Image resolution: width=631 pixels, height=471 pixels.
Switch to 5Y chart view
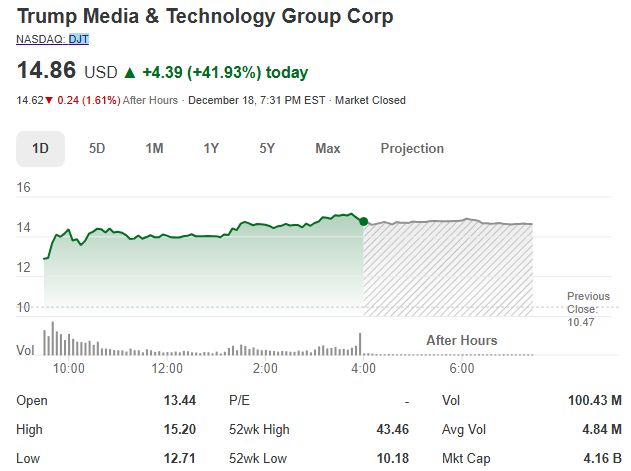coord(267,148)
